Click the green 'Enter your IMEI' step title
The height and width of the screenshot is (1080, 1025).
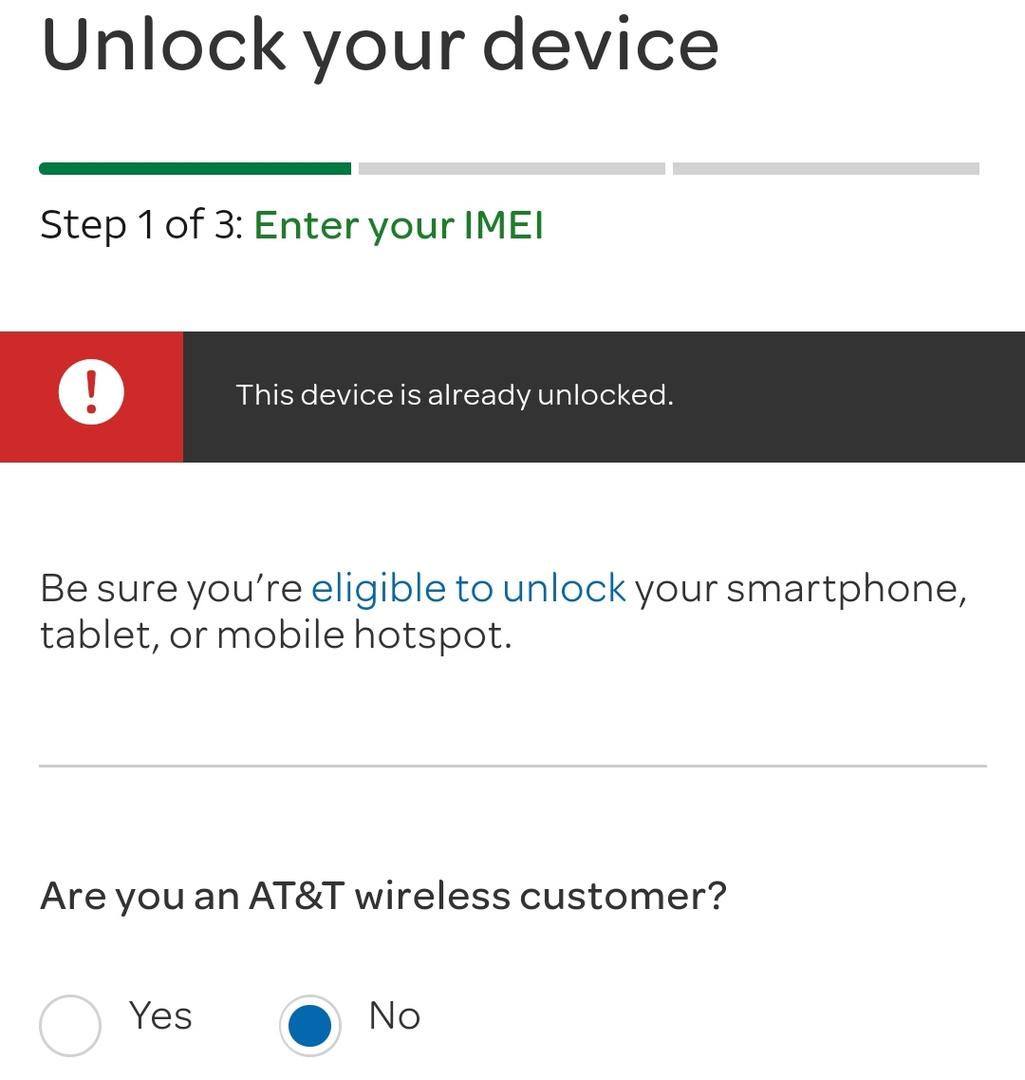click(399, 226)
